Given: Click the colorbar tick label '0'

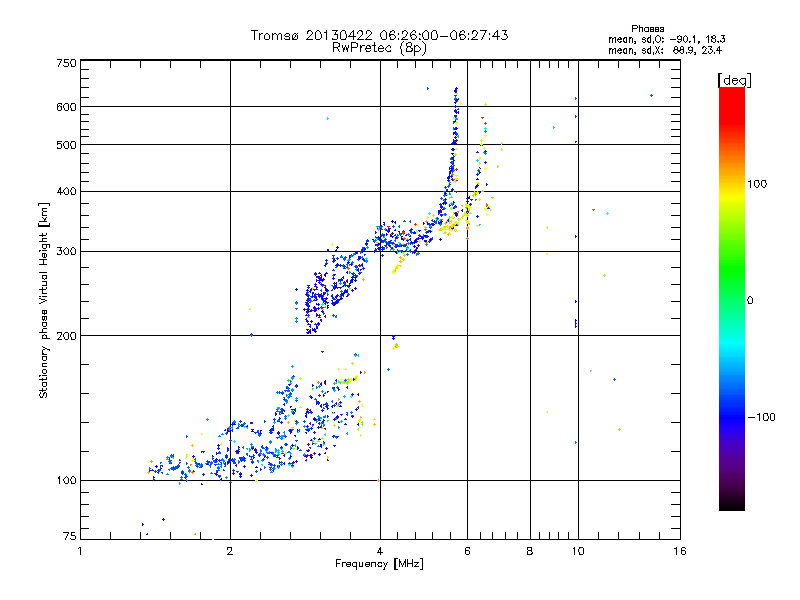Looking at the screenshot, I should [x=750, y=301].
